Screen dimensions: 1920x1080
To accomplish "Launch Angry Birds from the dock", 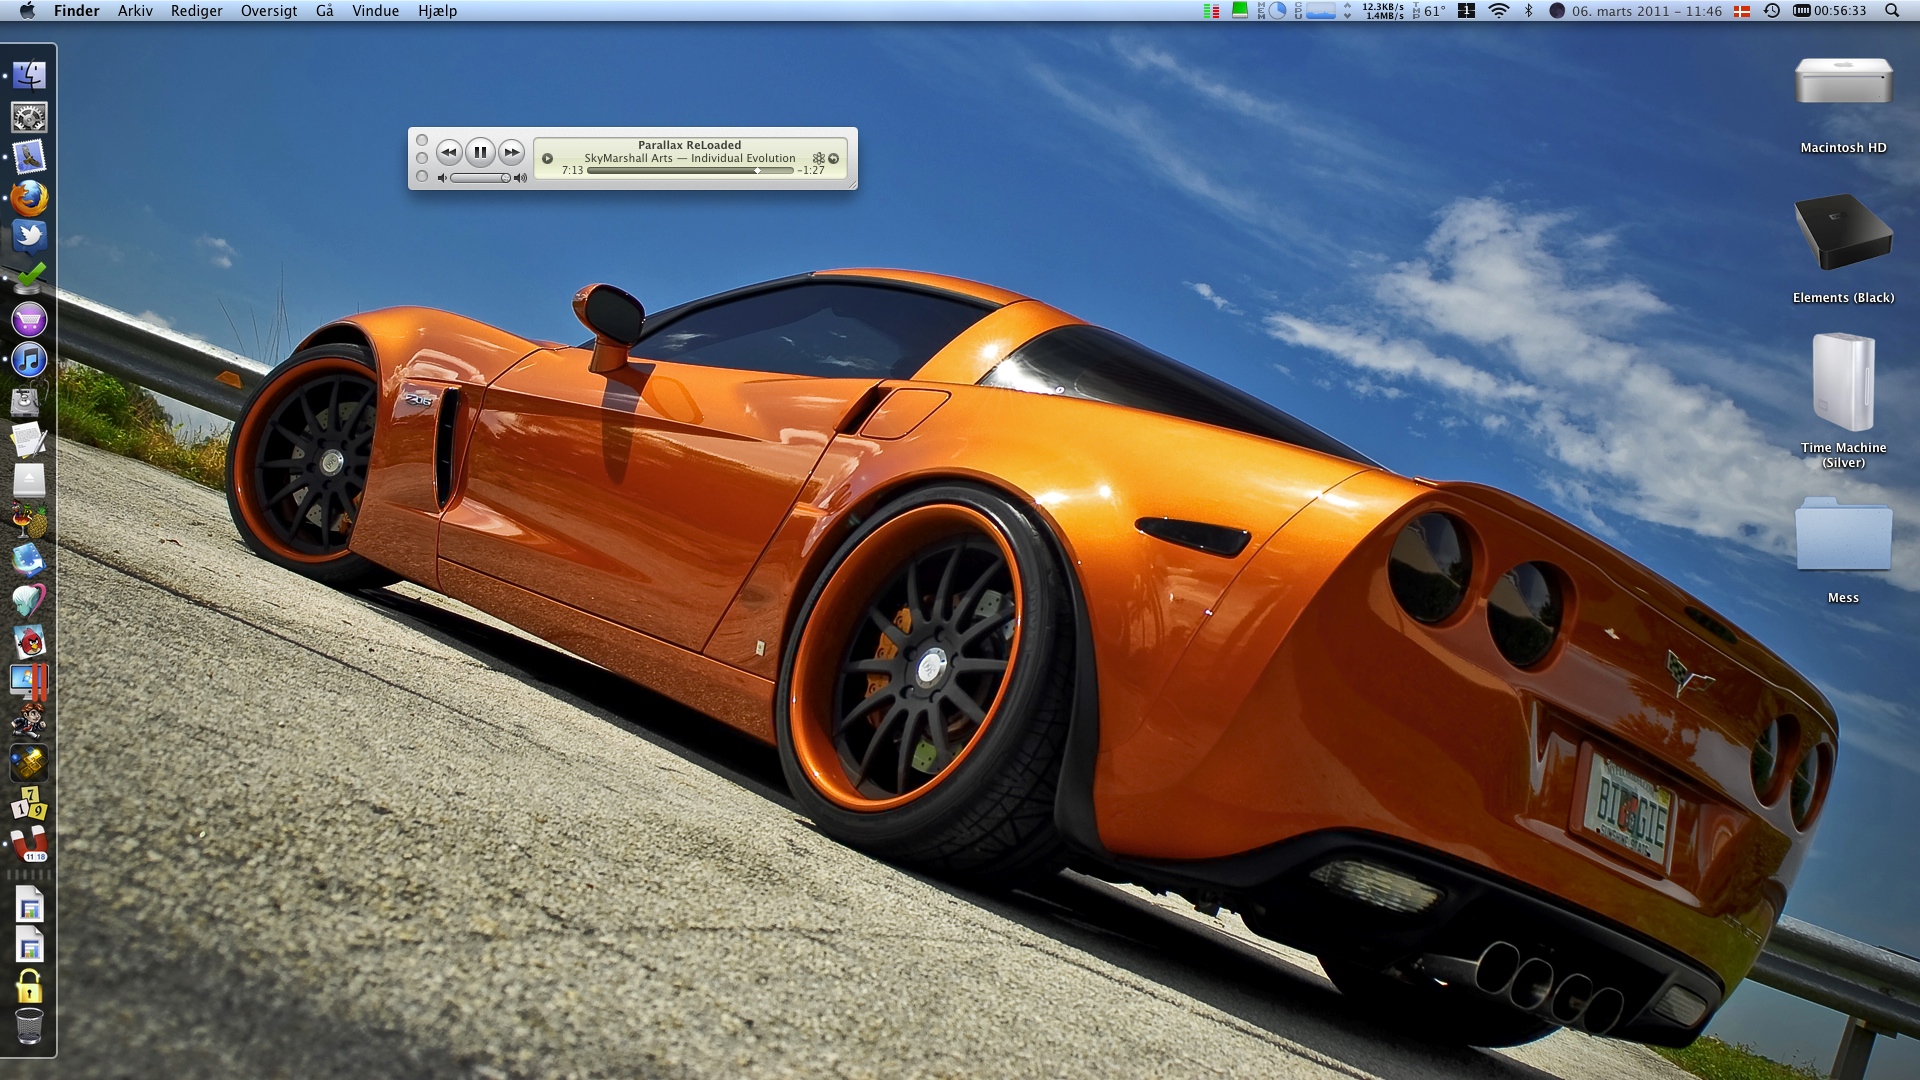I will point(29,642).
